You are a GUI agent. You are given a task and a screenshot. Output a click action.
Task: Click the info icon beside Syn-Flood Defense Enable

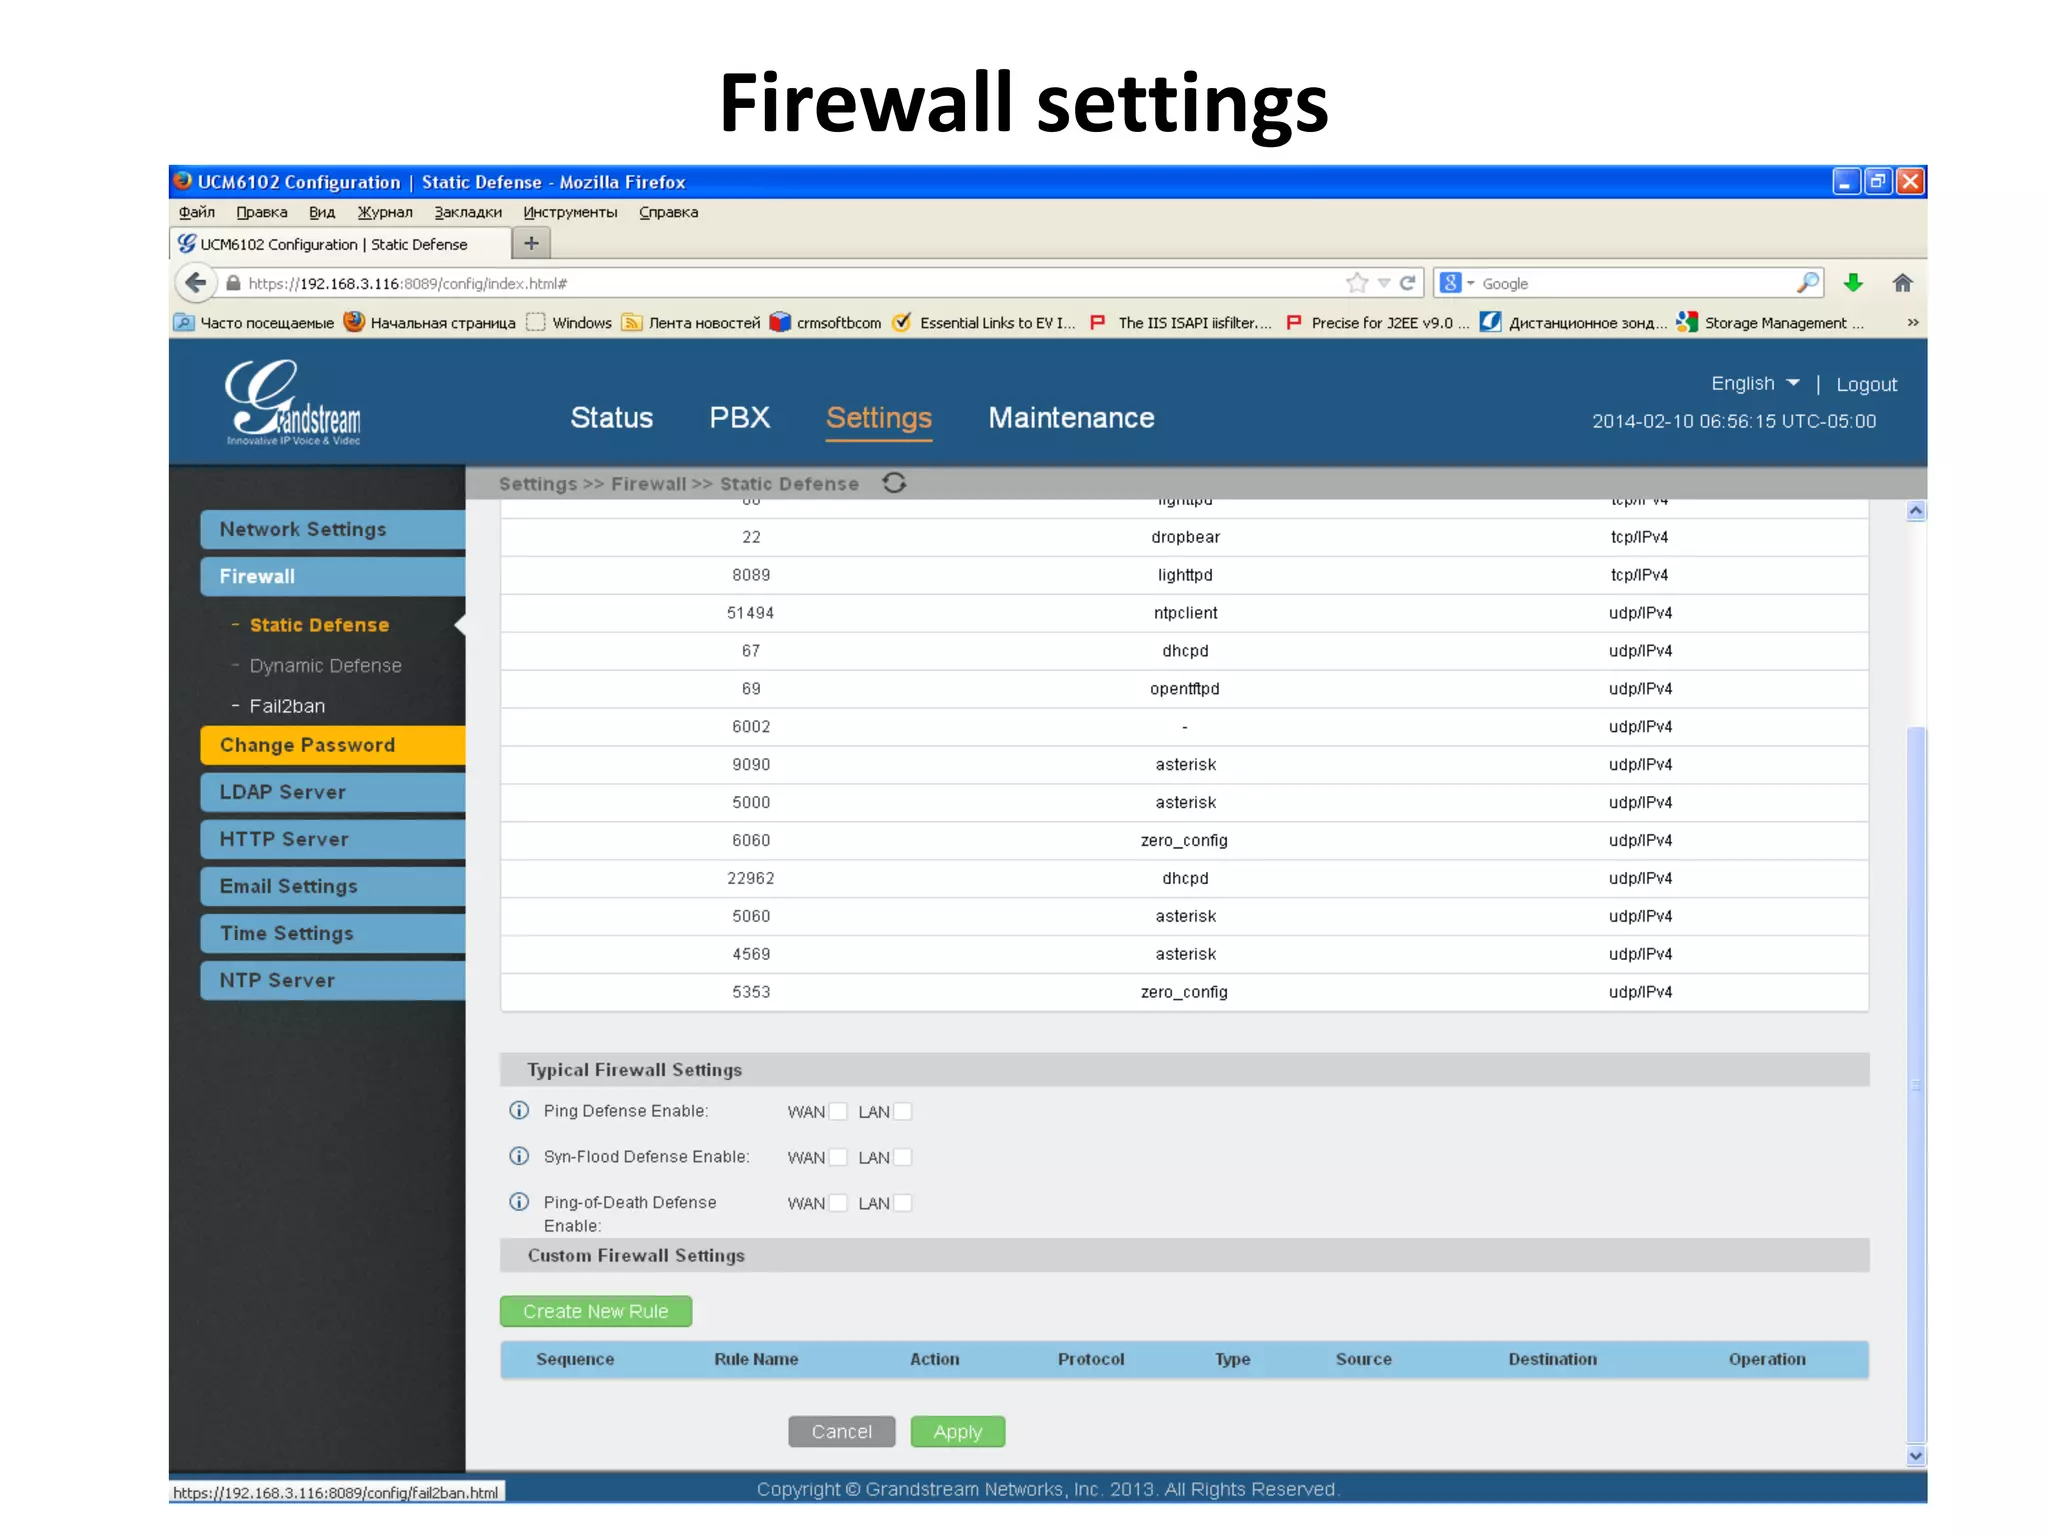[x=519, y=1156]
